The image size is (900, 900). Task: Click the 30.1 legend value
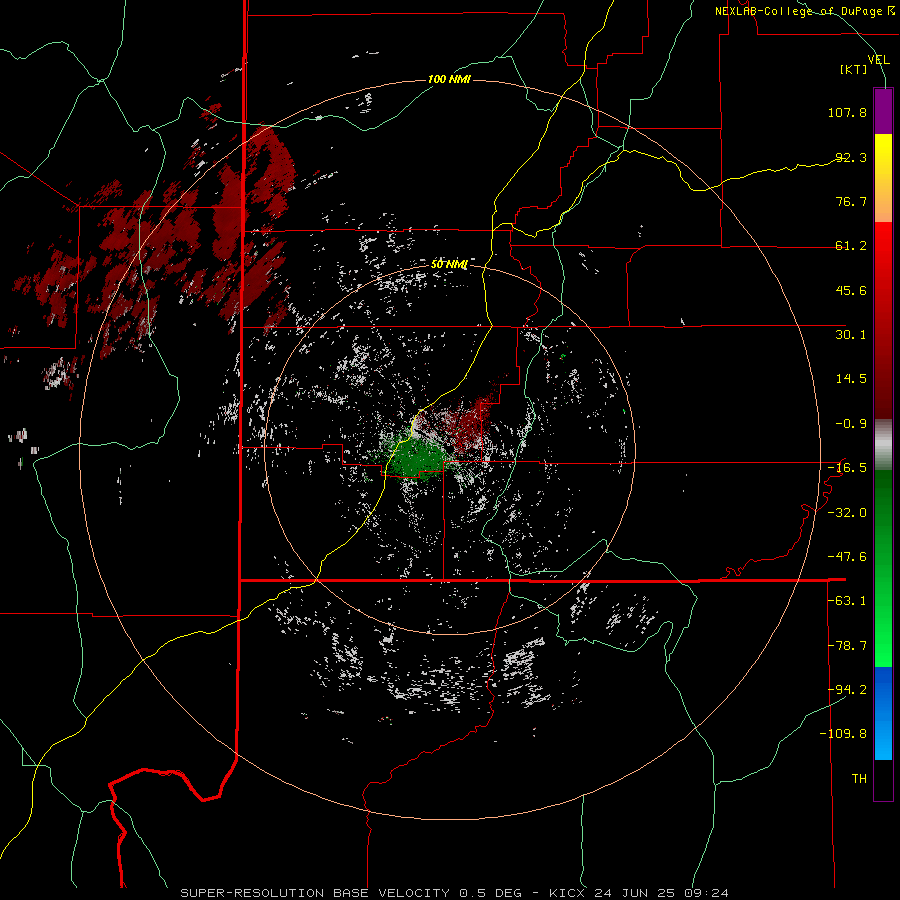(x=851, y=335)
